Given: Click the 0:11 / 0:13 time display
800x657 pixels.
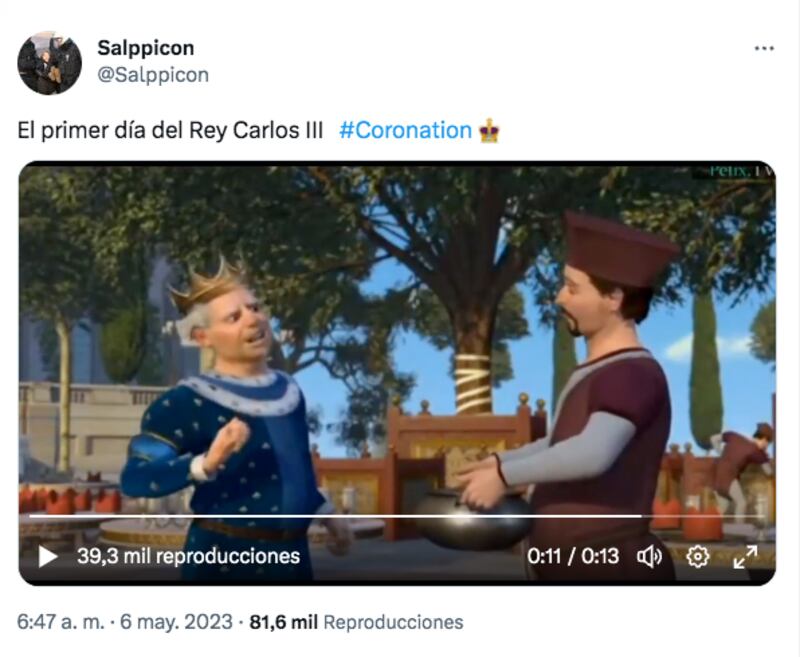Looking at the screenshot, I should coord(573,556).
